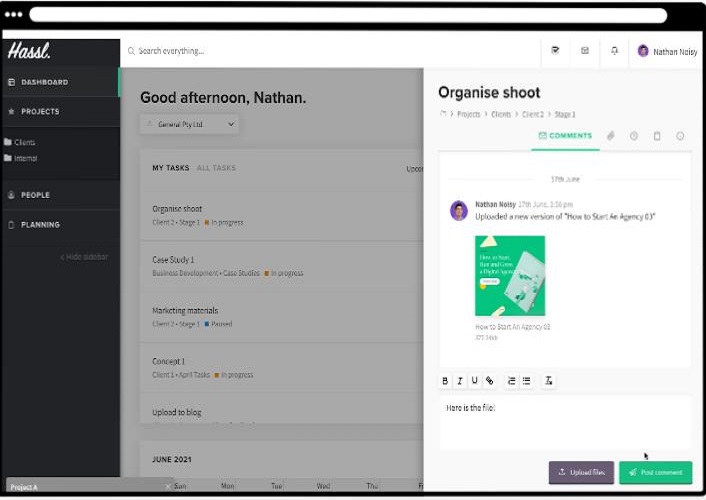The image size is (706, 500).
Task: Open the attachments paperclip tab
Action: (610, 135)
